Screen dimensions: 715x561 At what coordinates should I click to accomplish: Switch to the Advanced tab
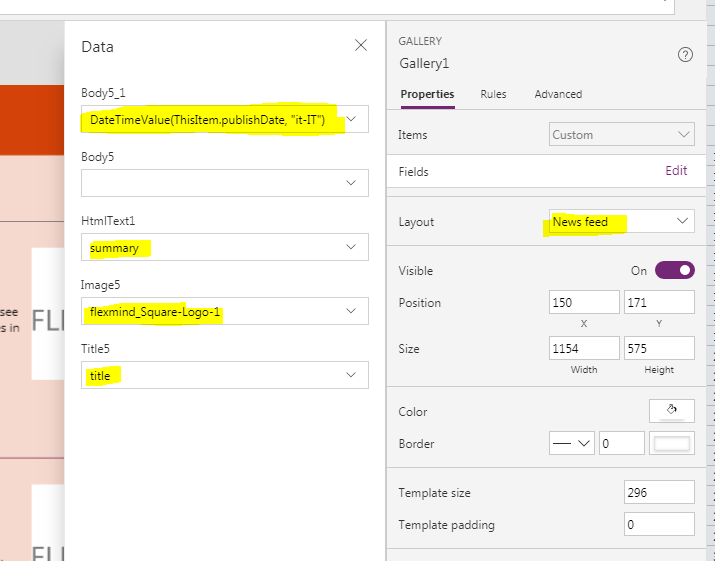[558, 94]
